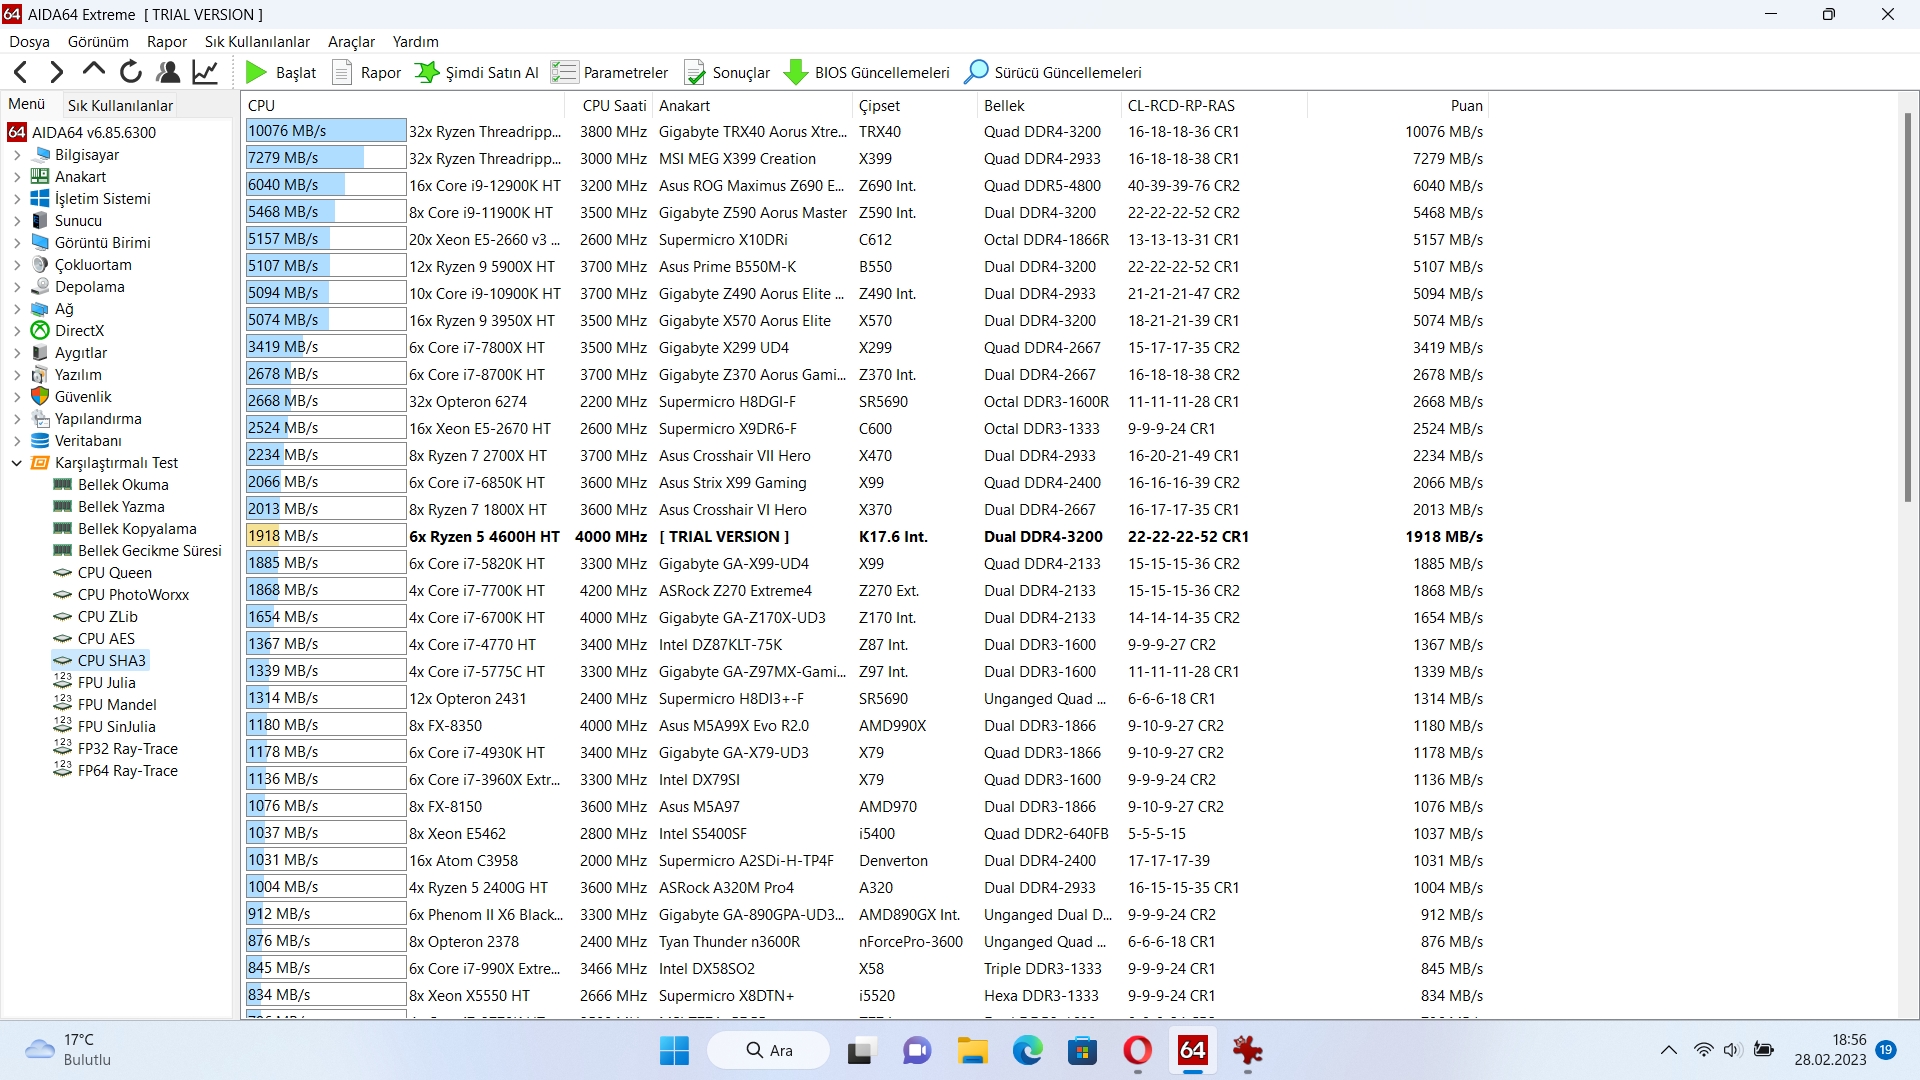Expand the DirectX tree node
Viewport: 1920px width, 1080px height.
[x=17, y=331]
